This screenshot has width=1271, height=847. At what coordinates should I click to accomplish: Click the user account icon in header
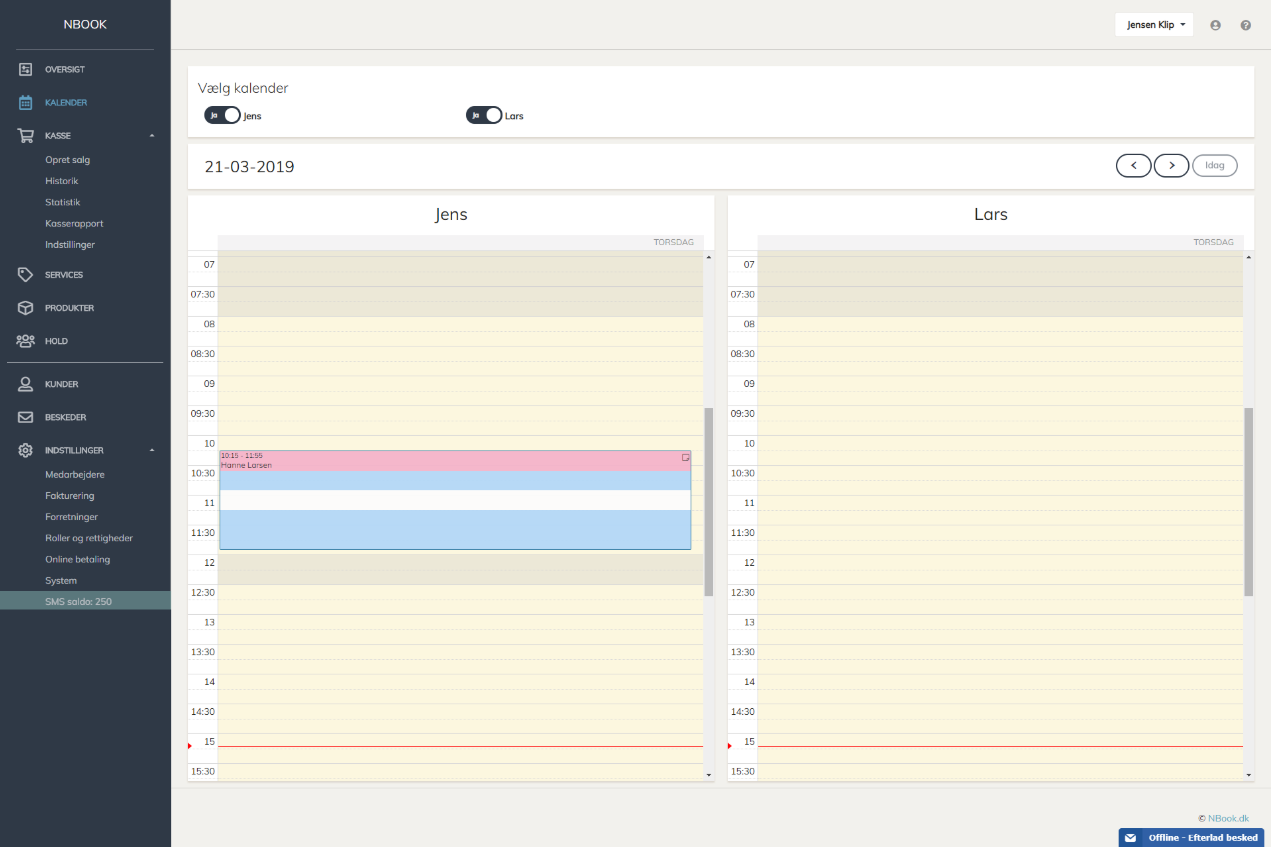[1215, 25]
